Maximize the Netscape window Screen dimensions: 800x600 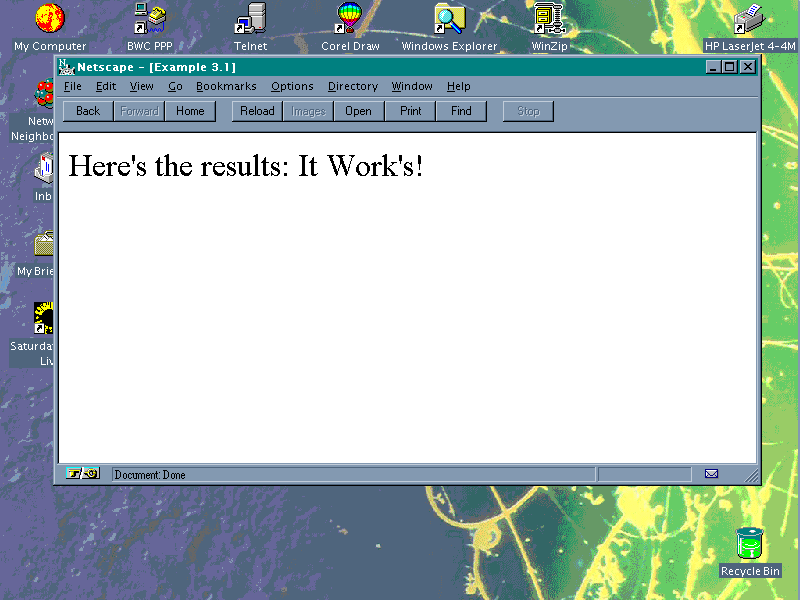coord(730,67)
